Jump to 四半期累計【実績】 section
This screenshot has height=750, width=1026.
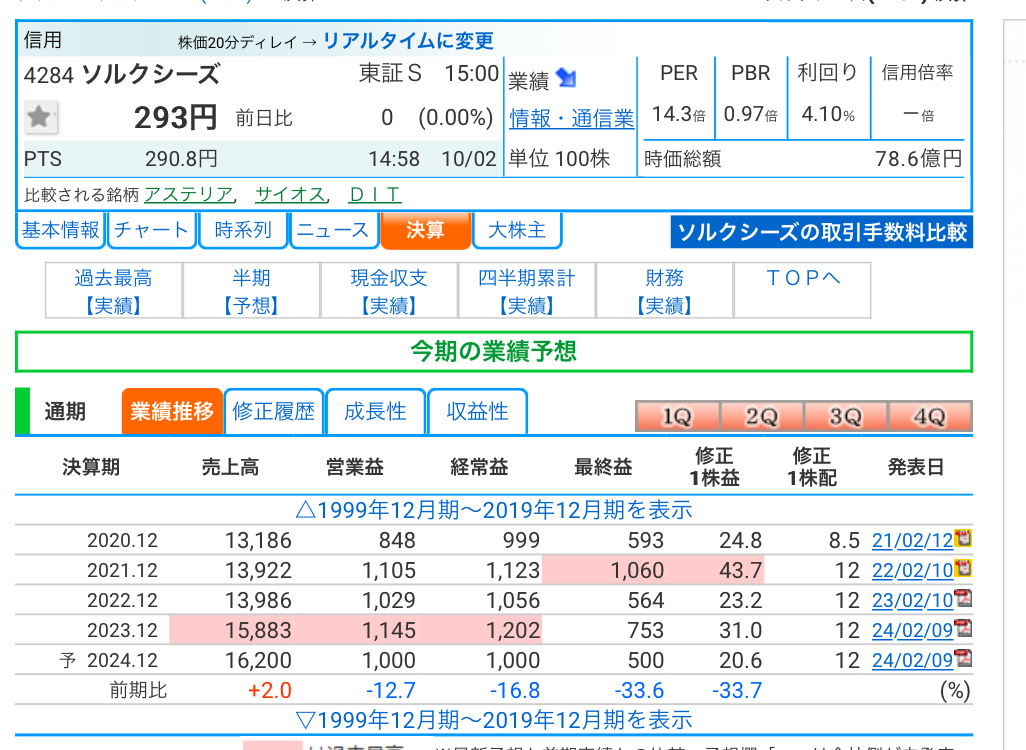pyautogui.click(x=527, y=291)
